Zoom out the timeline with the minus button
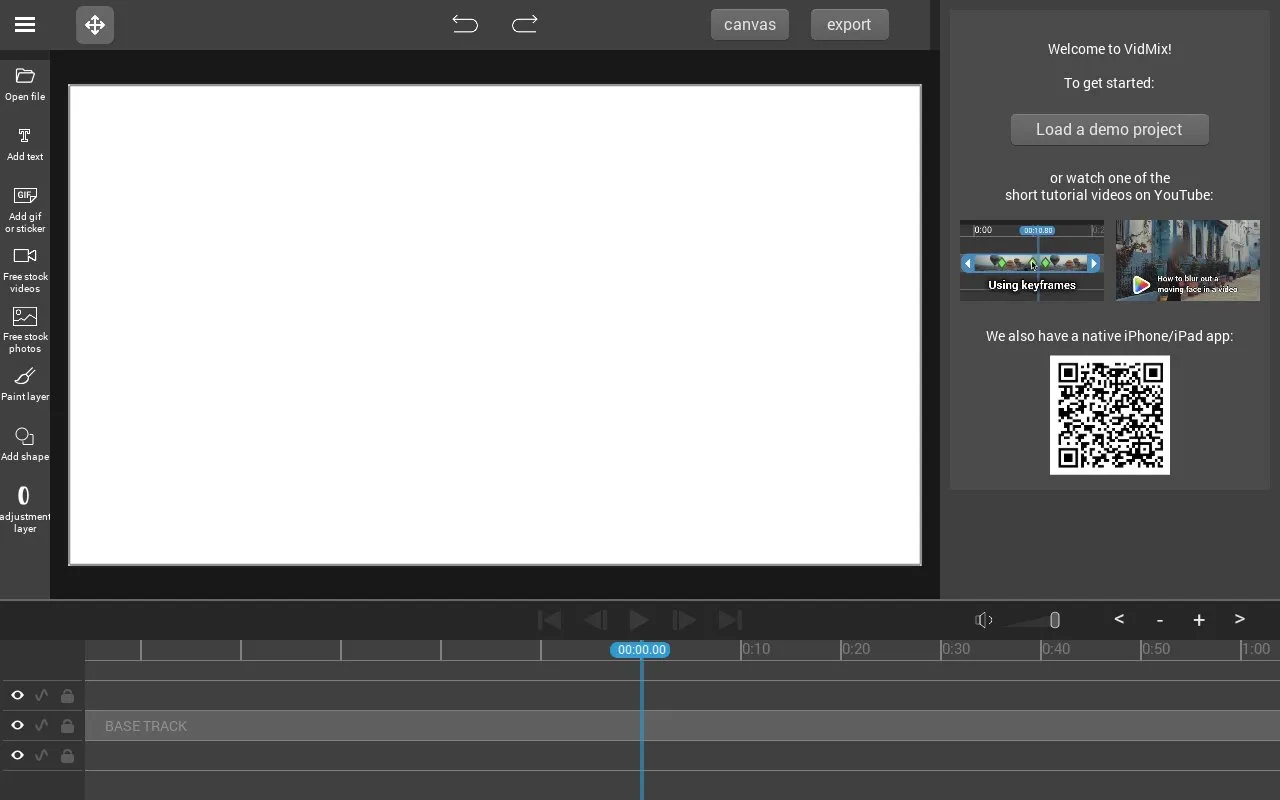Screen dimensions: 1280x800 click(1159, 620)
